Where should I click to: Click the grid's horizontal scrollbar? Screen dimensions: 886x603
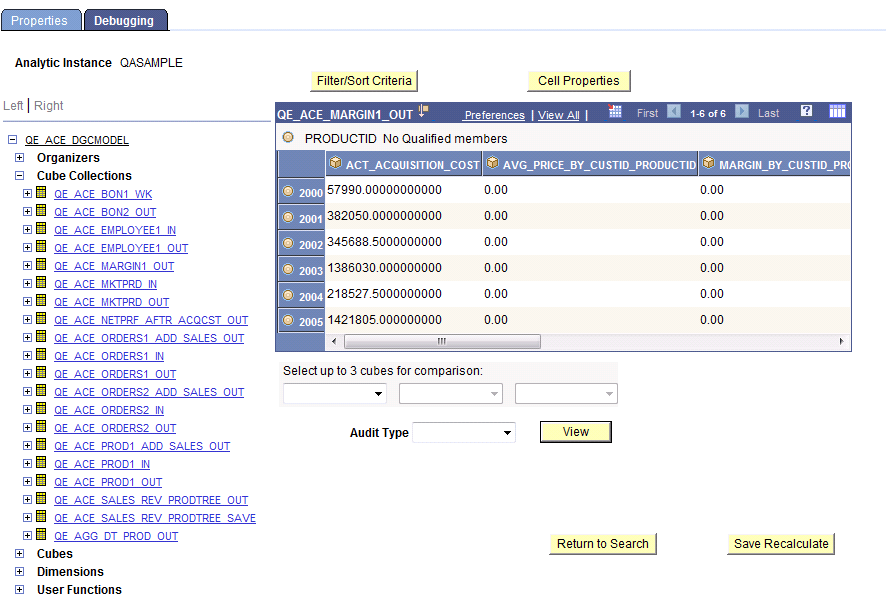click(441, 341)
